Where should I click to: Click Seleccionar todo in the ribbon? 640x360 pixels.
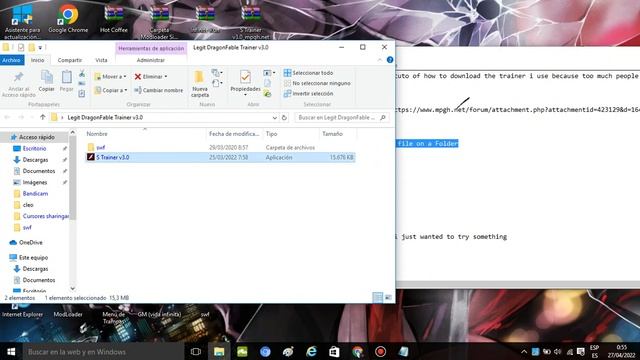(309, 73)
